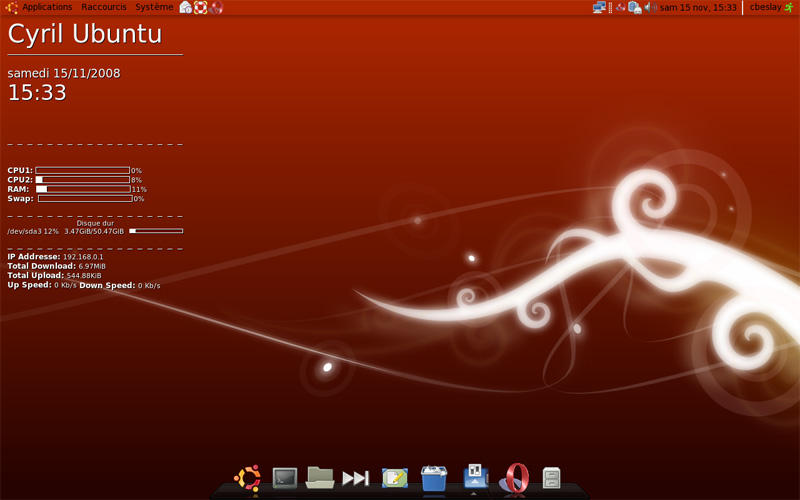Click the RAM usage bar

coord(83,189)
